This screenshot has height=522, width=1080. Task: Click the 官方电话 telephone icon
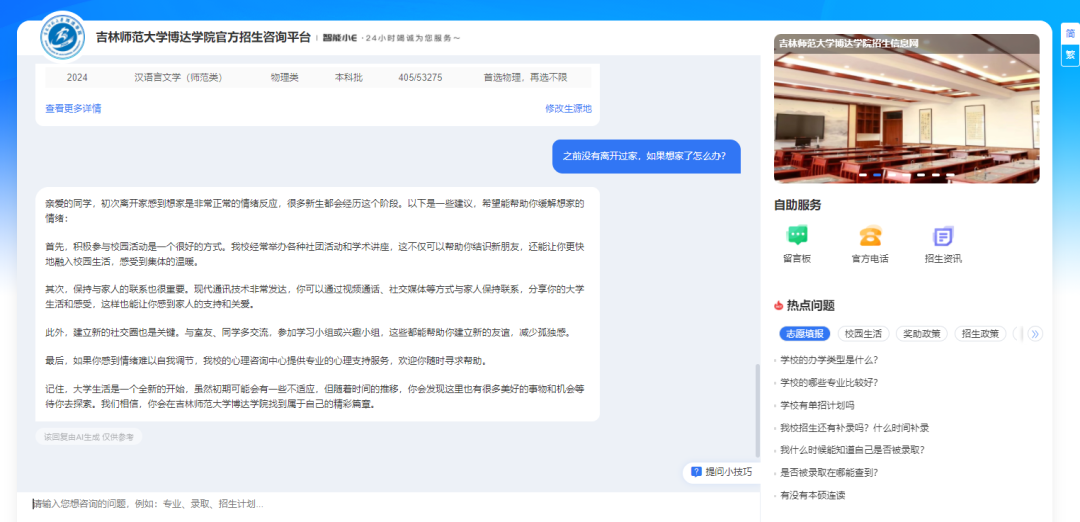(869, 237)
